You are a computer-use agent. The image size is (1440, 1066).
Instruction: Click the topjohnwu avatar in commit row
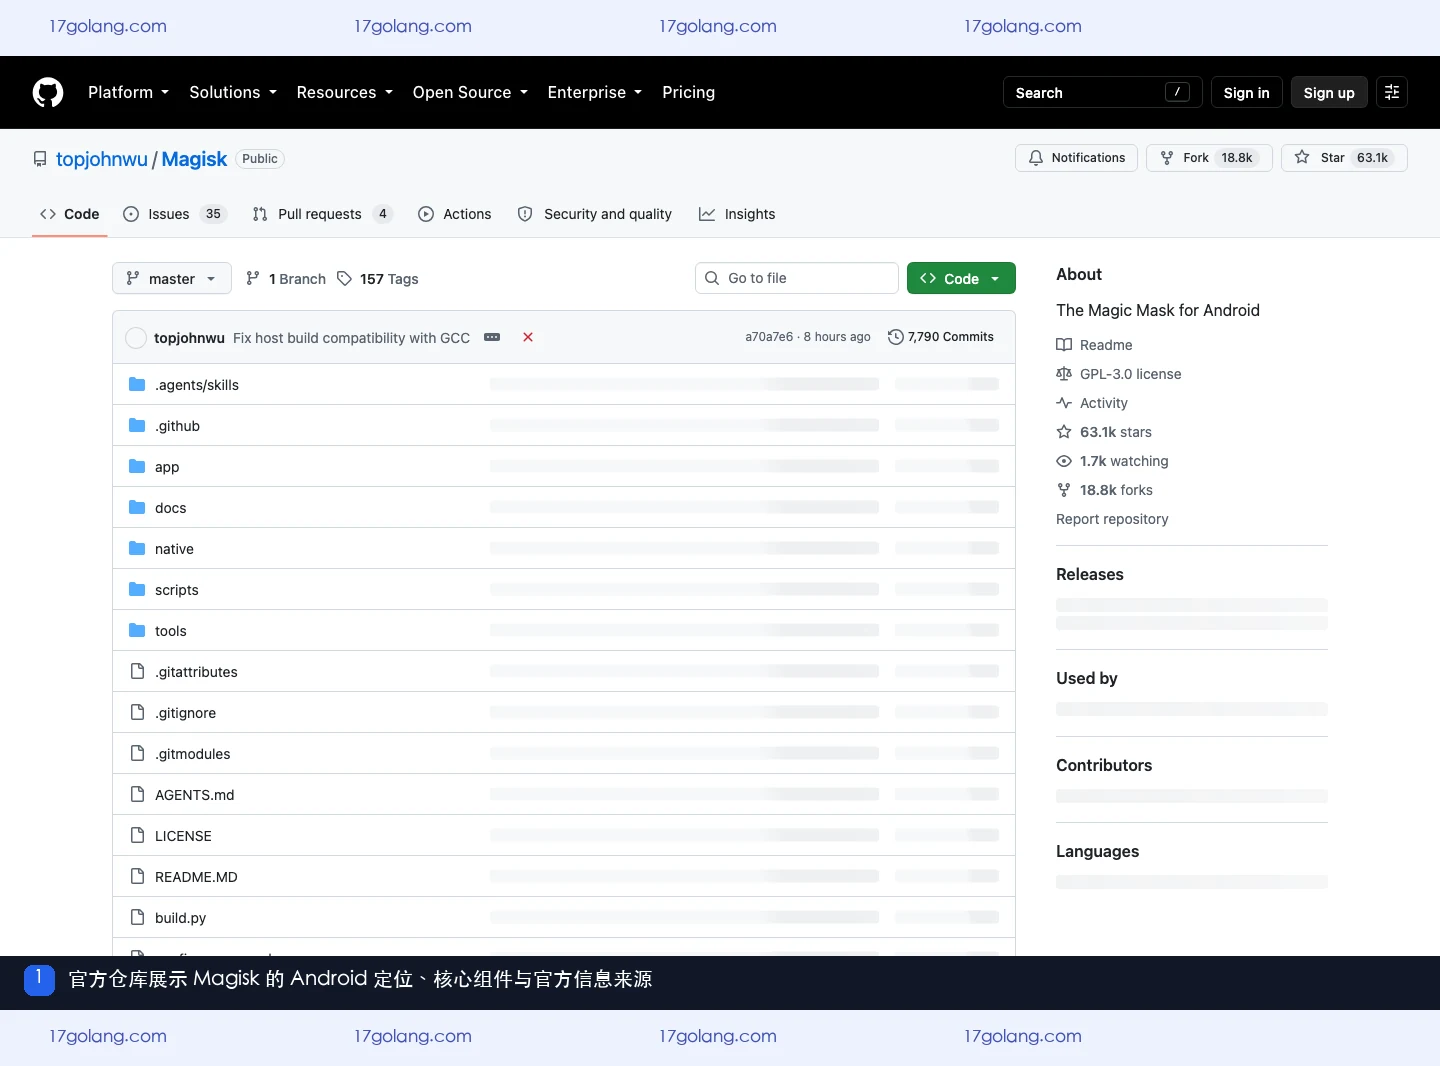136,338
